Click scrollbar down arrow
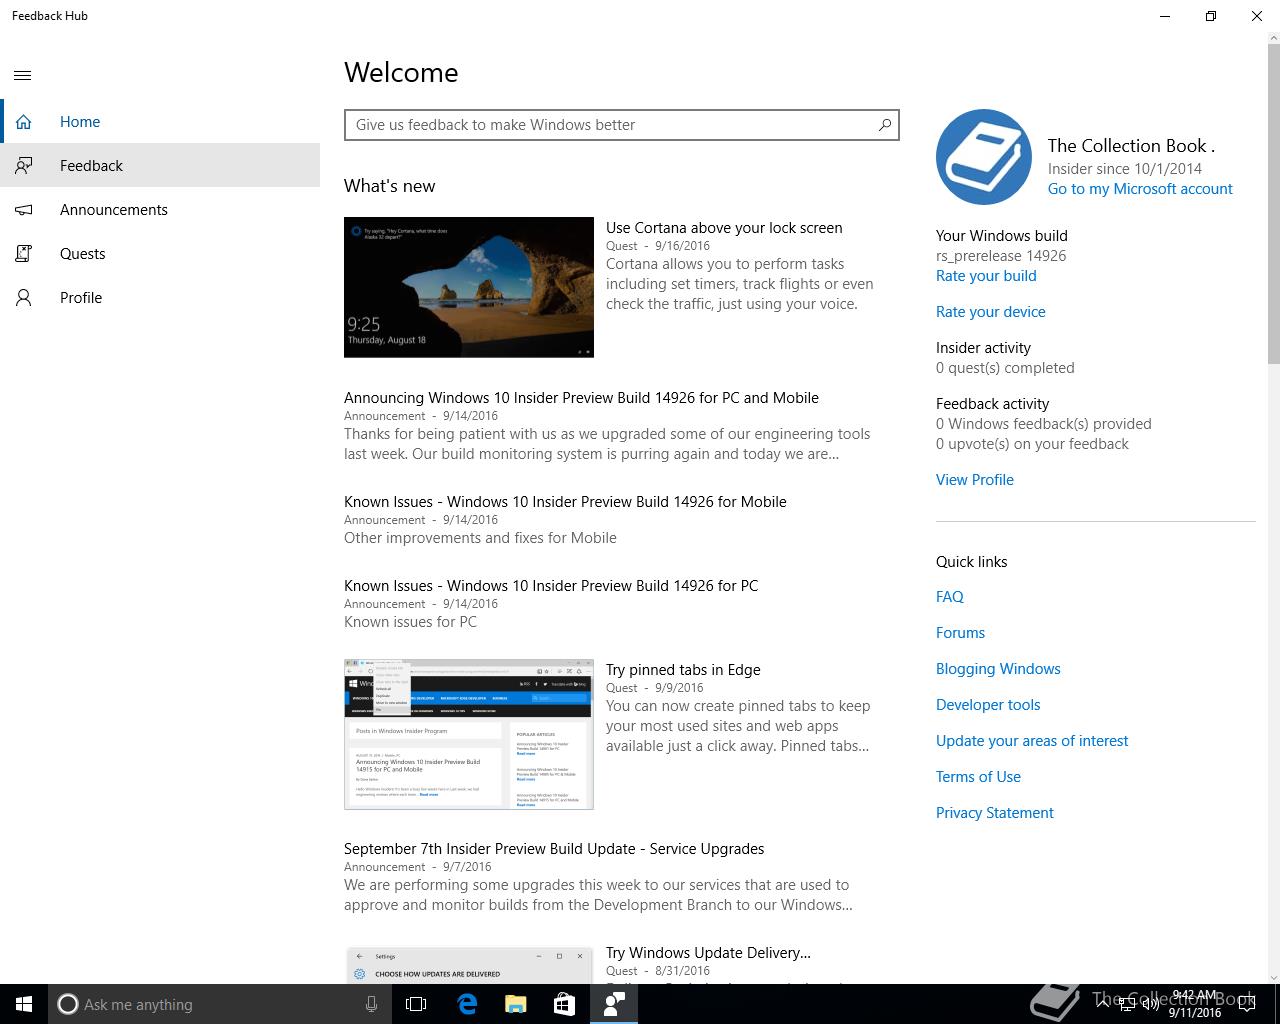Image resolution: width=1280 pixels, height=1024 pixels. (x=1273, y=976)
